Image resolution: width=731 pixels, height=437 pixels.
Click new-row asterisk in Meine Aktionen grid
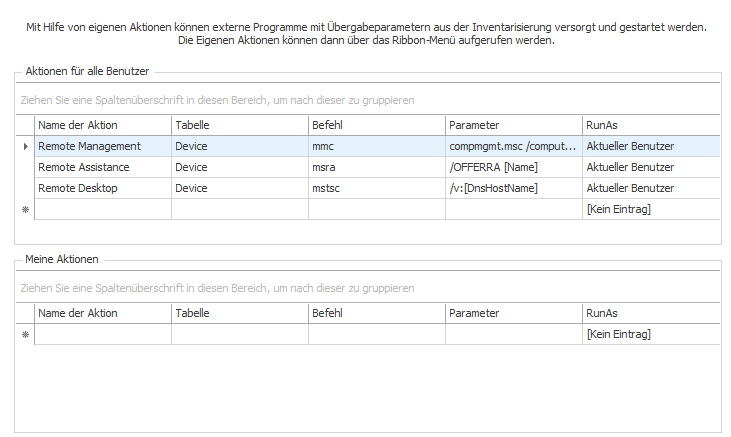25,334
